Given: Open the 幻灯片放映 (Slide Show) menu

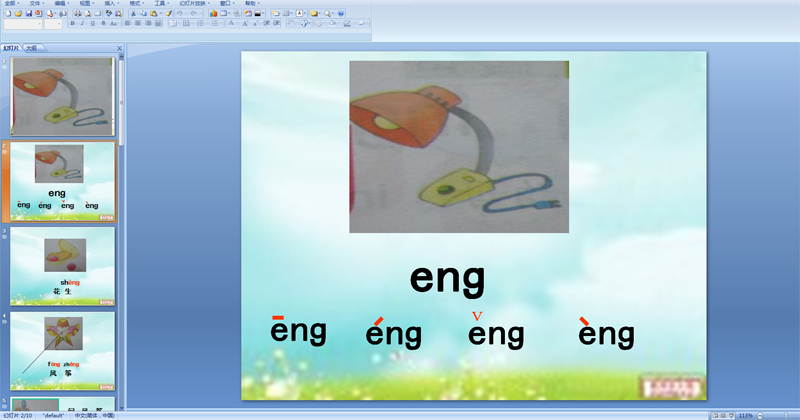Looking at the screenshot, I should (x=194, y=4).
